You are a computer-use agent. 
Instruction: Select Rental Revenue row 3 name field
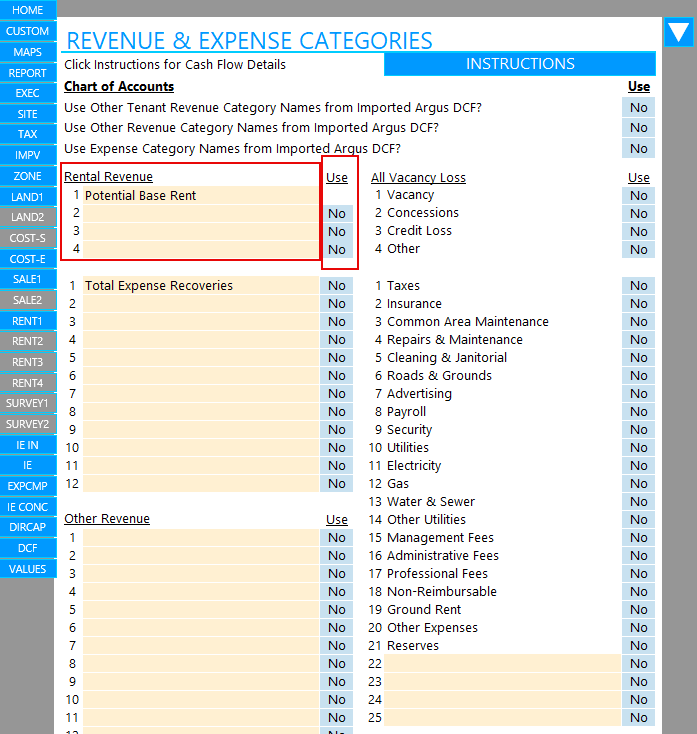click(201, 232)
